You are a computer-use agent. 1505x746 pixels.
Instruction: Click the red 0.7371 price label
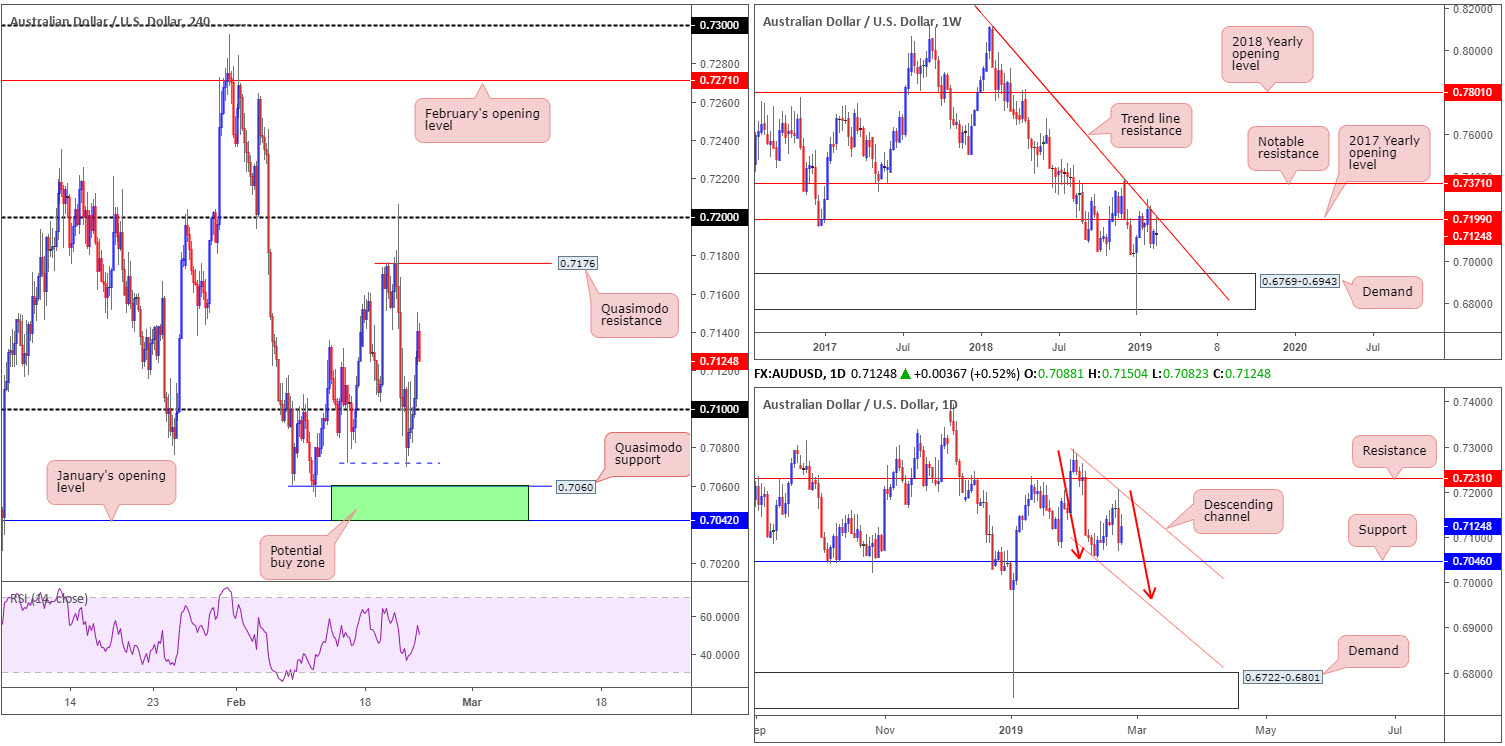1470,183
